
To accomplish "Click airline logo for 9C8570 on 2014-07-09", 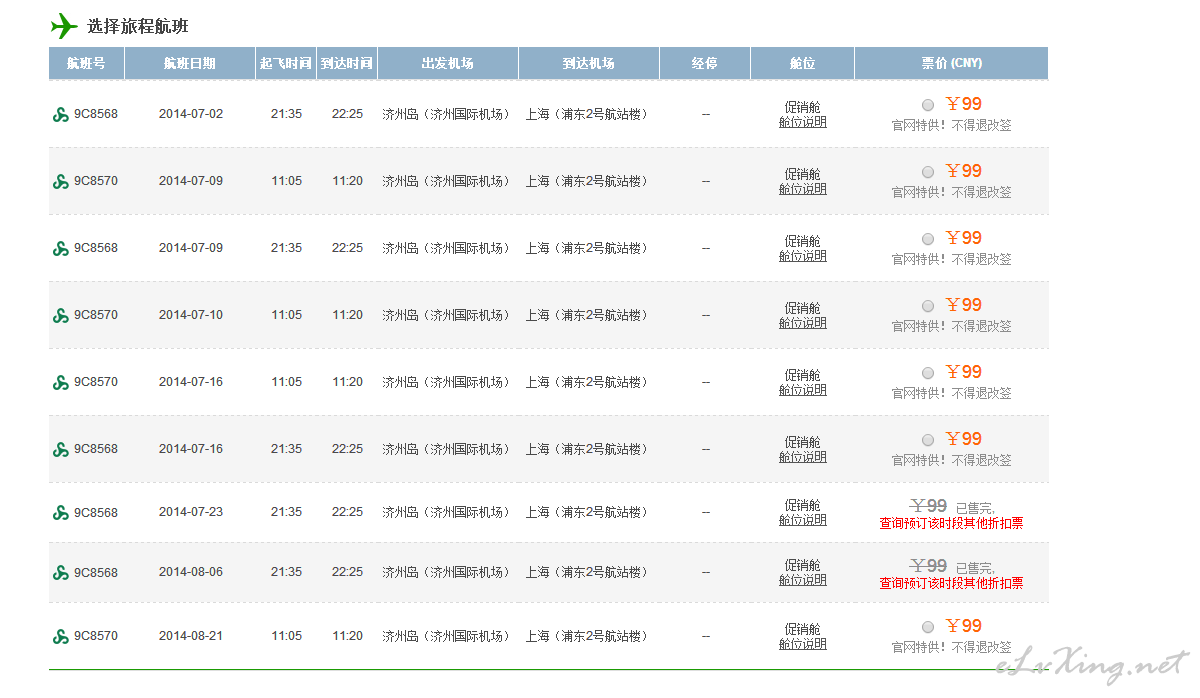I will (x=61, y=182).
